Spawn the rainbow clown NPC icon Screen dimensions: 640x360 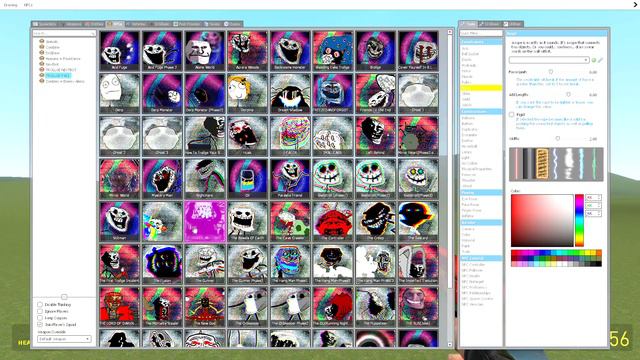(x=162, y=221)
